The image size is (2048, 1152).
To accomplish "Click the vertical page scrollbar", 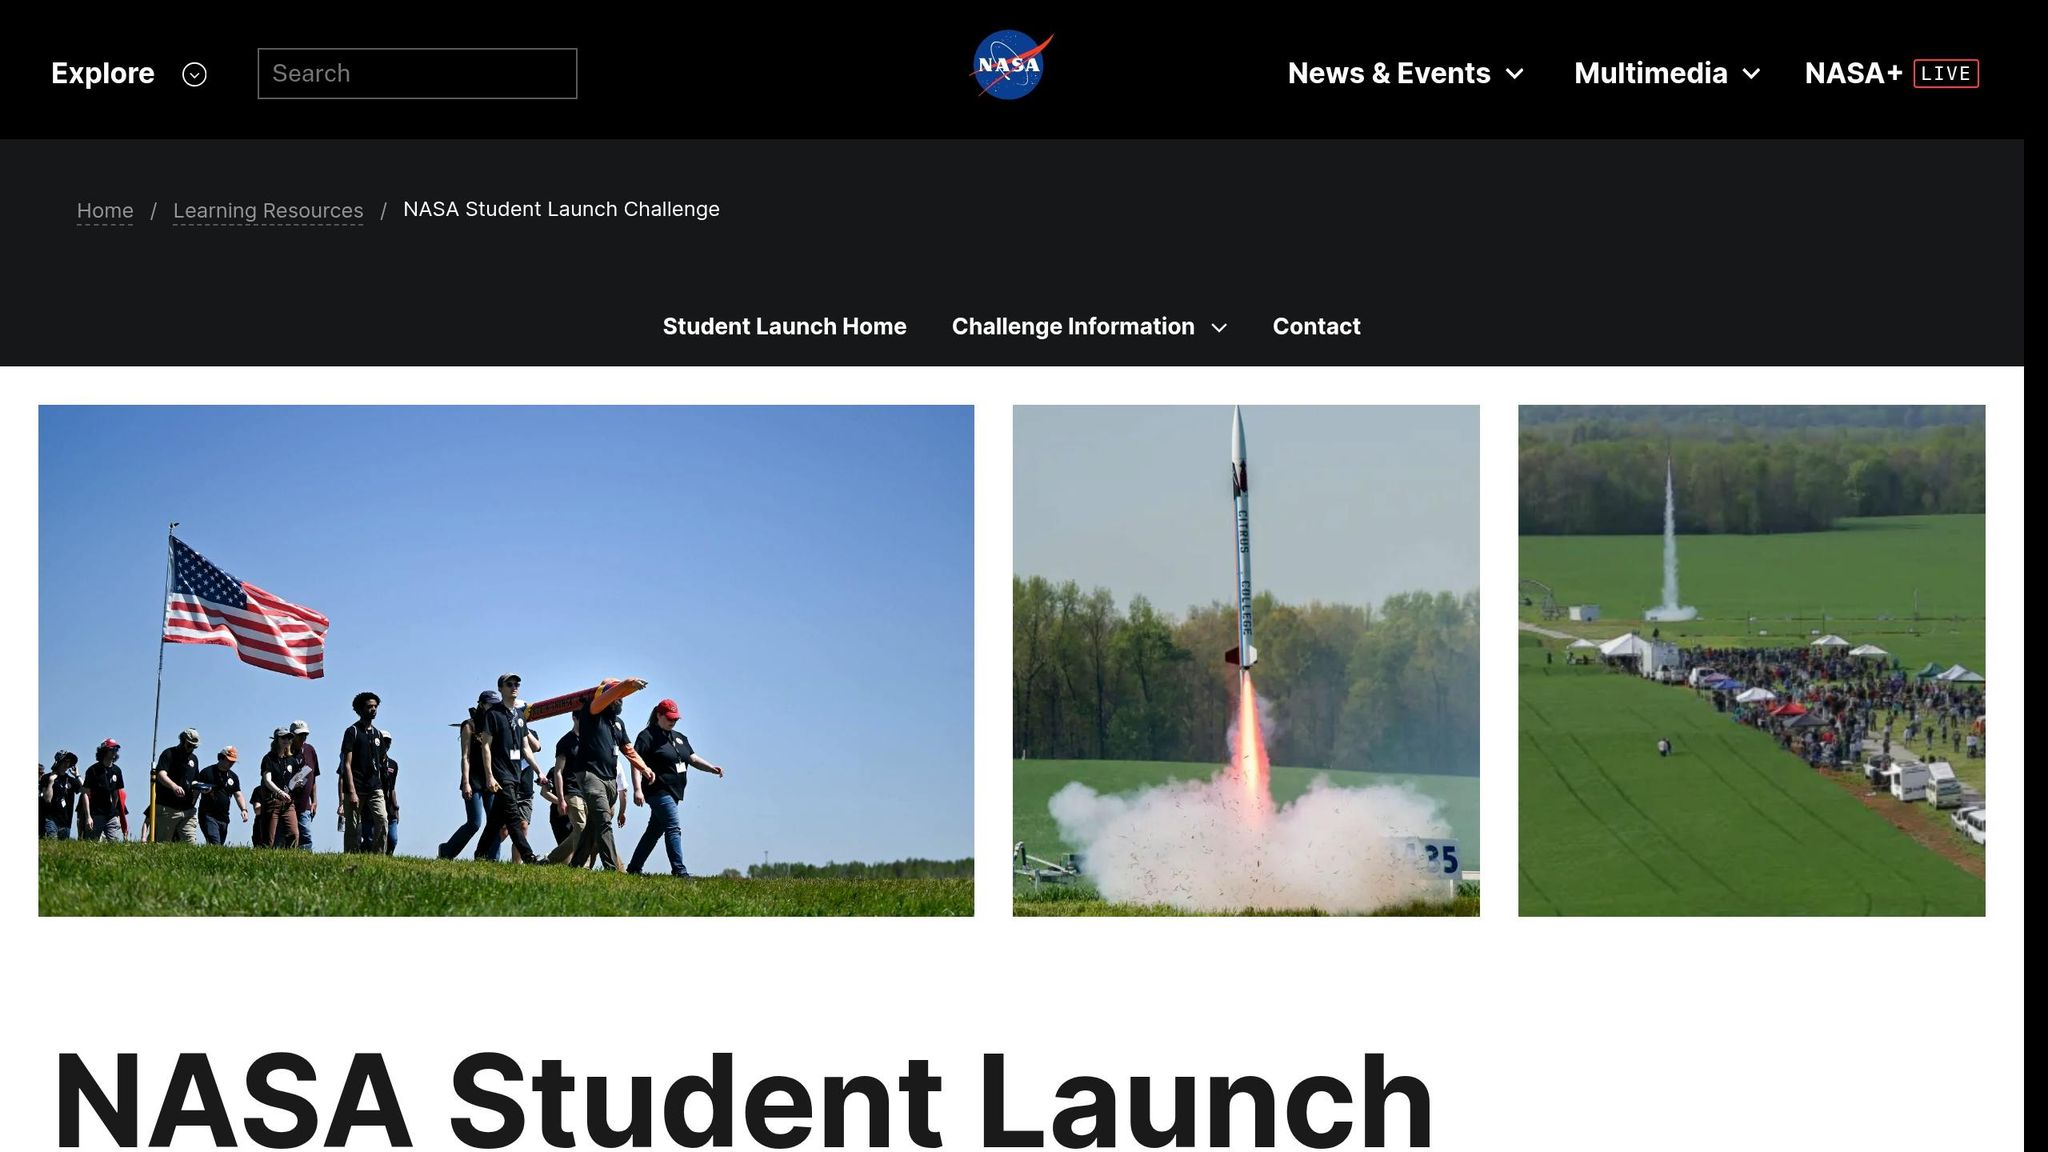I will [2036, 576].
